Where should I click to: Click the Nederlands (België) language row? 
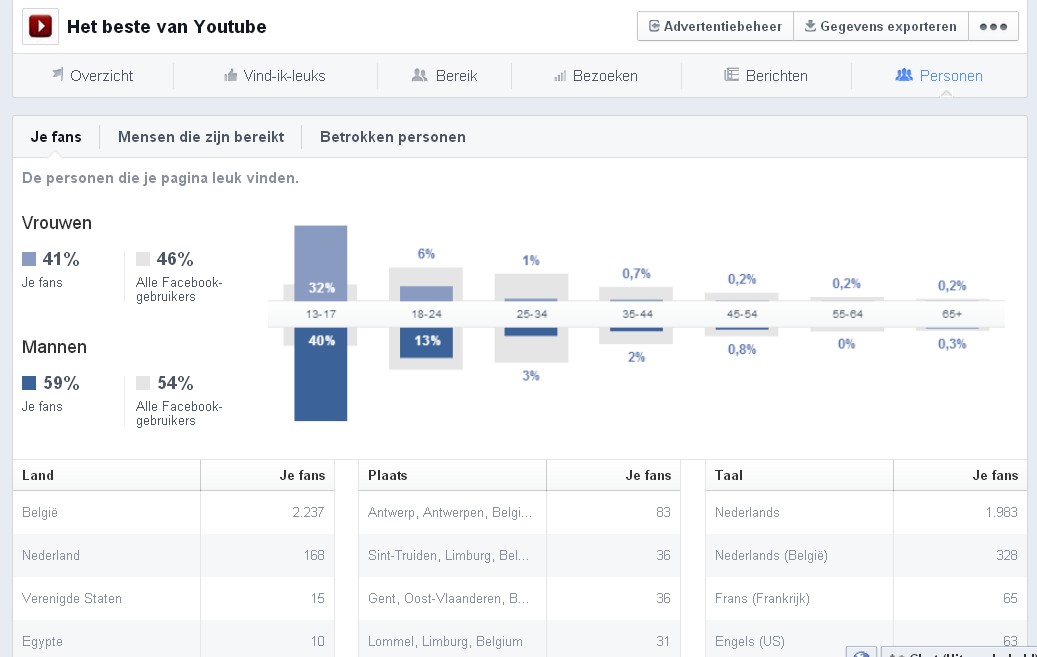click(x=866, y=555)
